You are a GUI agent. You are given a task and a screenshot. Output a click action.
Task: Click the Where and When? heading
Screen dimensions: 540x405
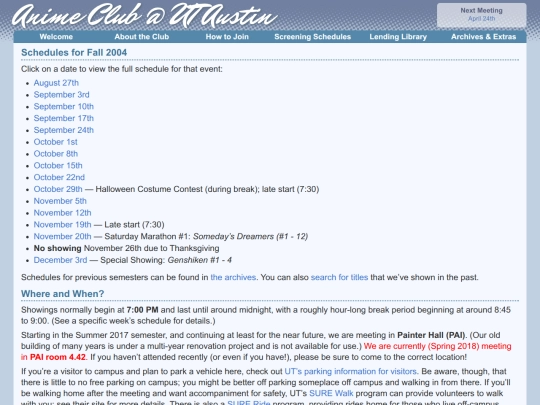(62, 294)
